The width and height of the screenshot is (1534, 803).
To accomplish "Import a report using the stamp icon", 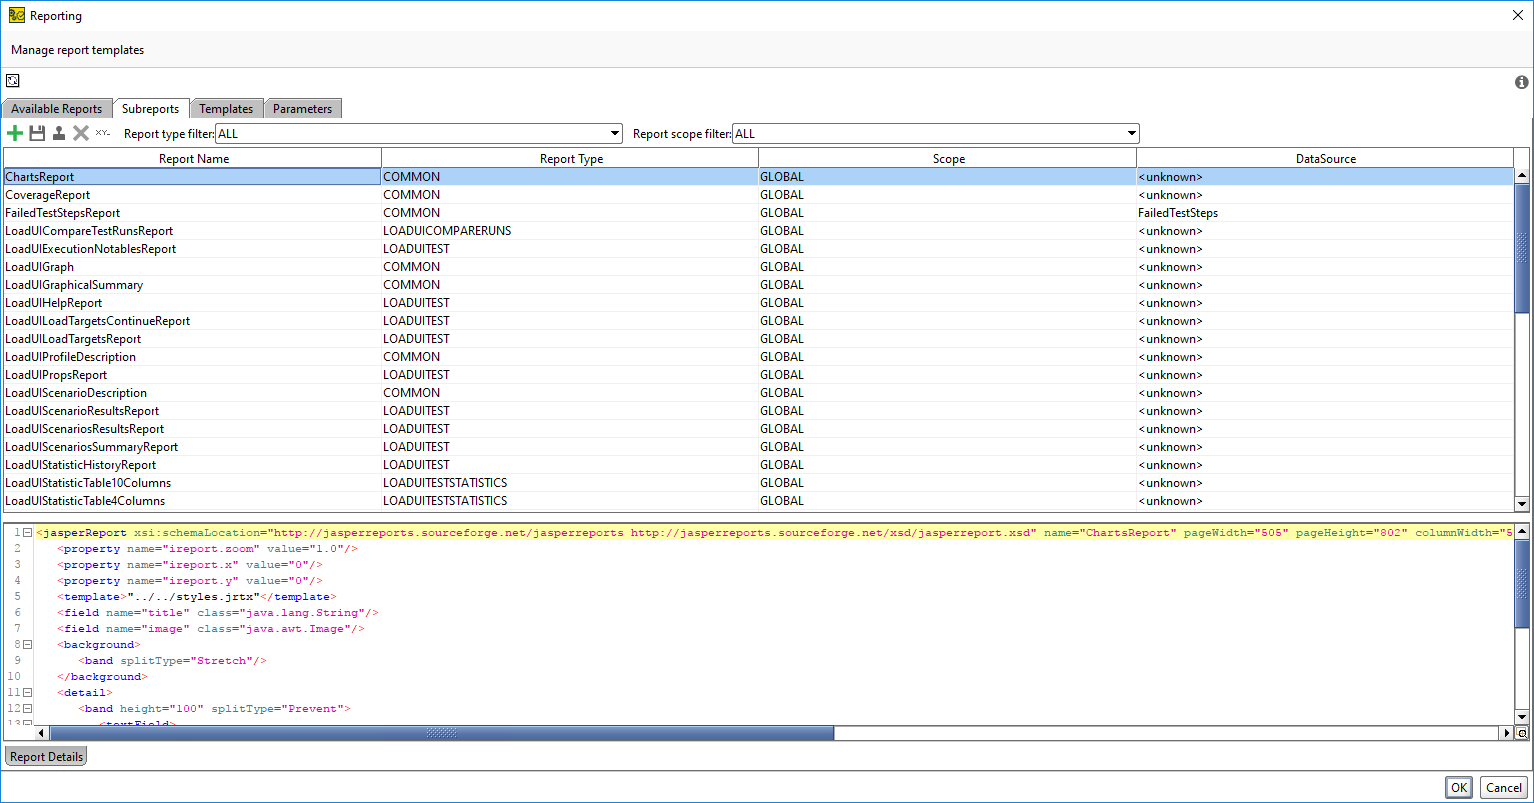I will pyautogui.click(x=59, y=132).
